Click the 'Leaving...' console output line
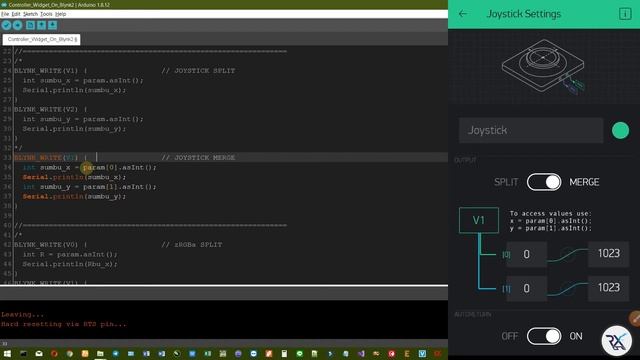Image resolution: width=640 pixels, height=360 pixels. tap(22, 314)
